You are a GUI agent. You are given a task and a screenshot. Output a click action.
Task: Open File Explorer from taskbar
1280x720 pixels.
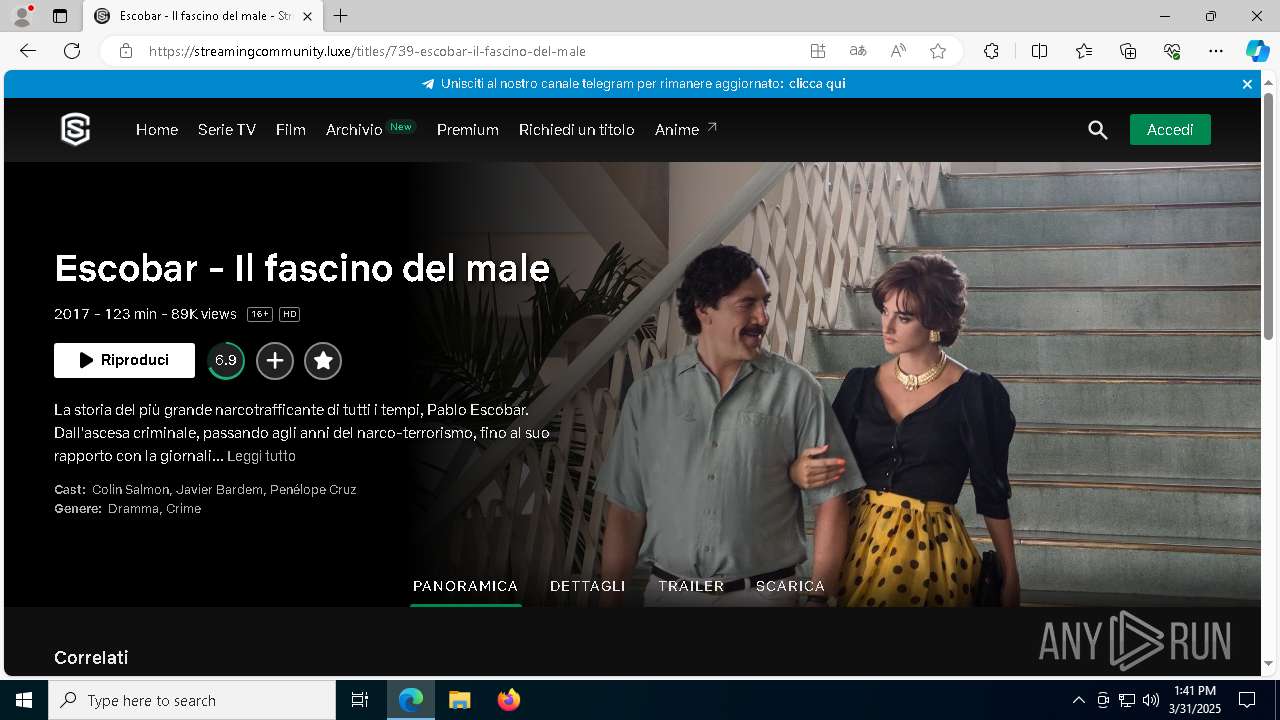coord(460,700)
